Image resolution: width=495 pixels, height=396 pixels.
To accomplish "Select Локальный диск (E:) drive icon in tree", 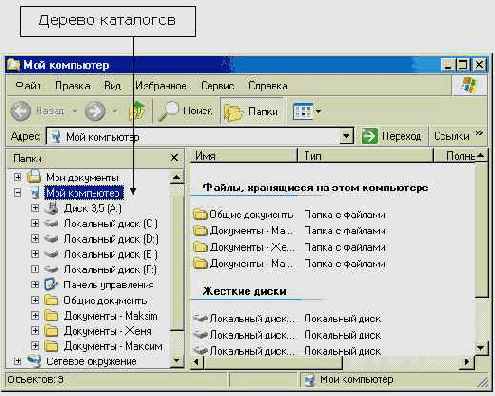I will pyautogui.click(x=51, y=254).
